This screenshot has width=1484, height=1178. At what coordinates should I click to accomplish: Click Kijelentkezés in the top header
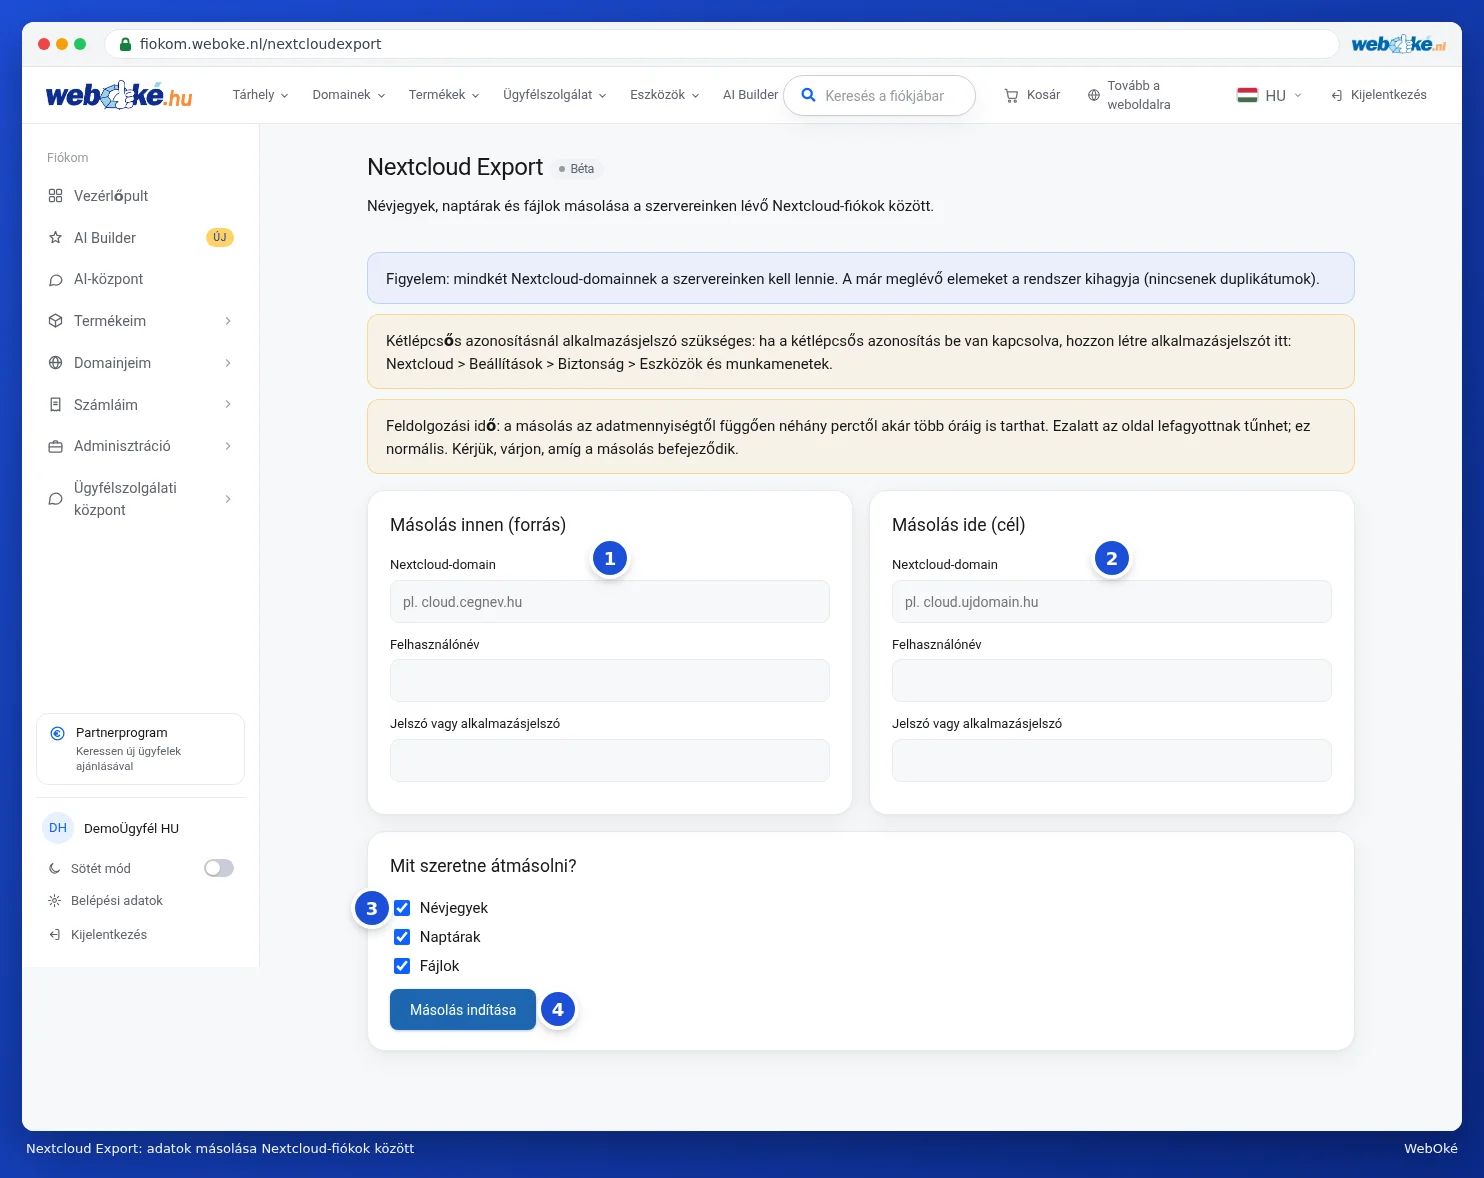pos(1379,95)
